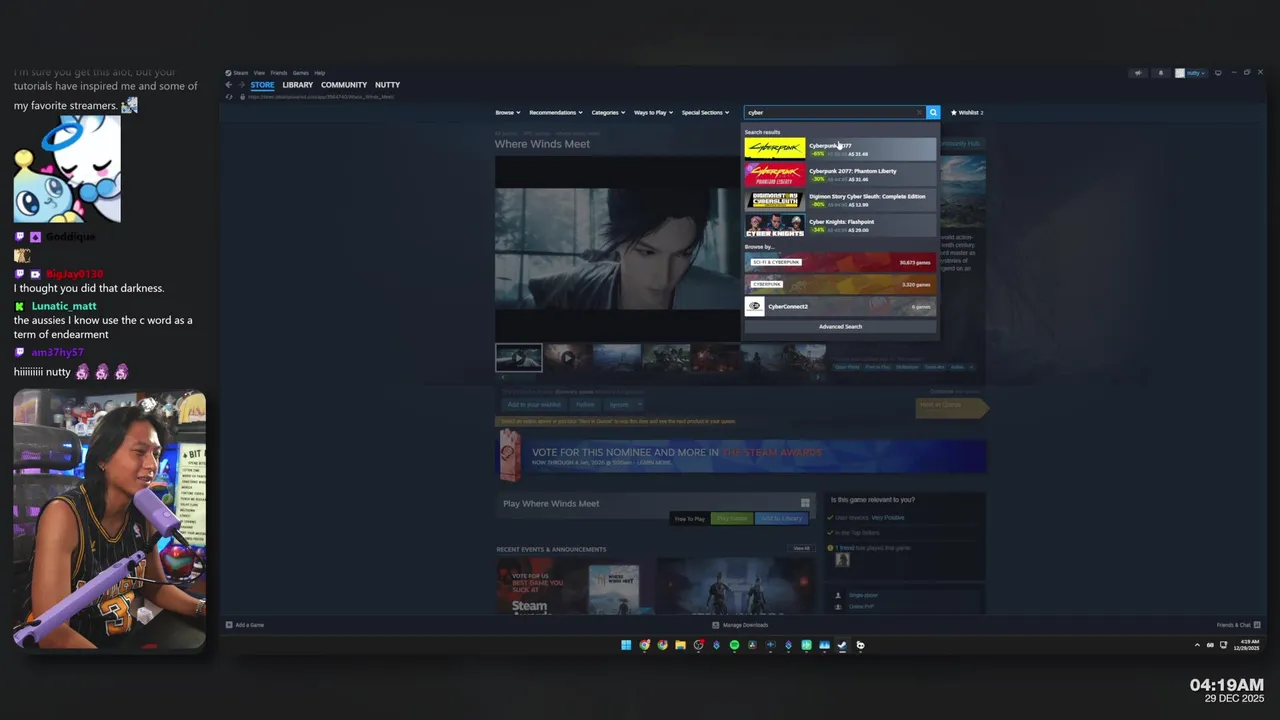Open the notifications bell icon
Image resolution: width=1280 pixels, height=720 pixels.
[x=1160, y=73]
